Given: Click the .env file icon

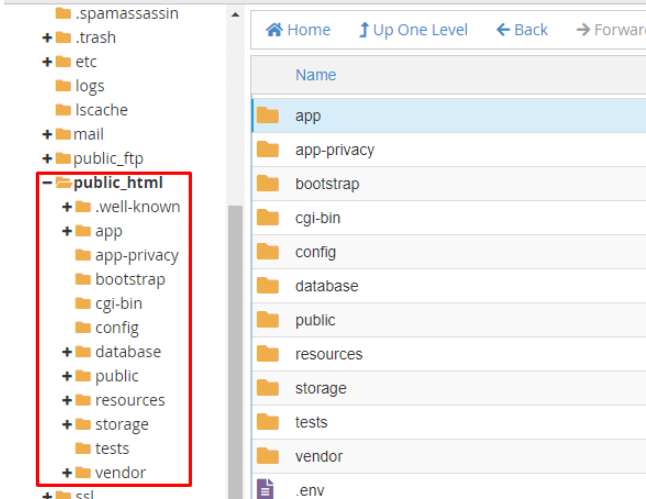Looking at the screenshot, I should click(x=267, y=489).
